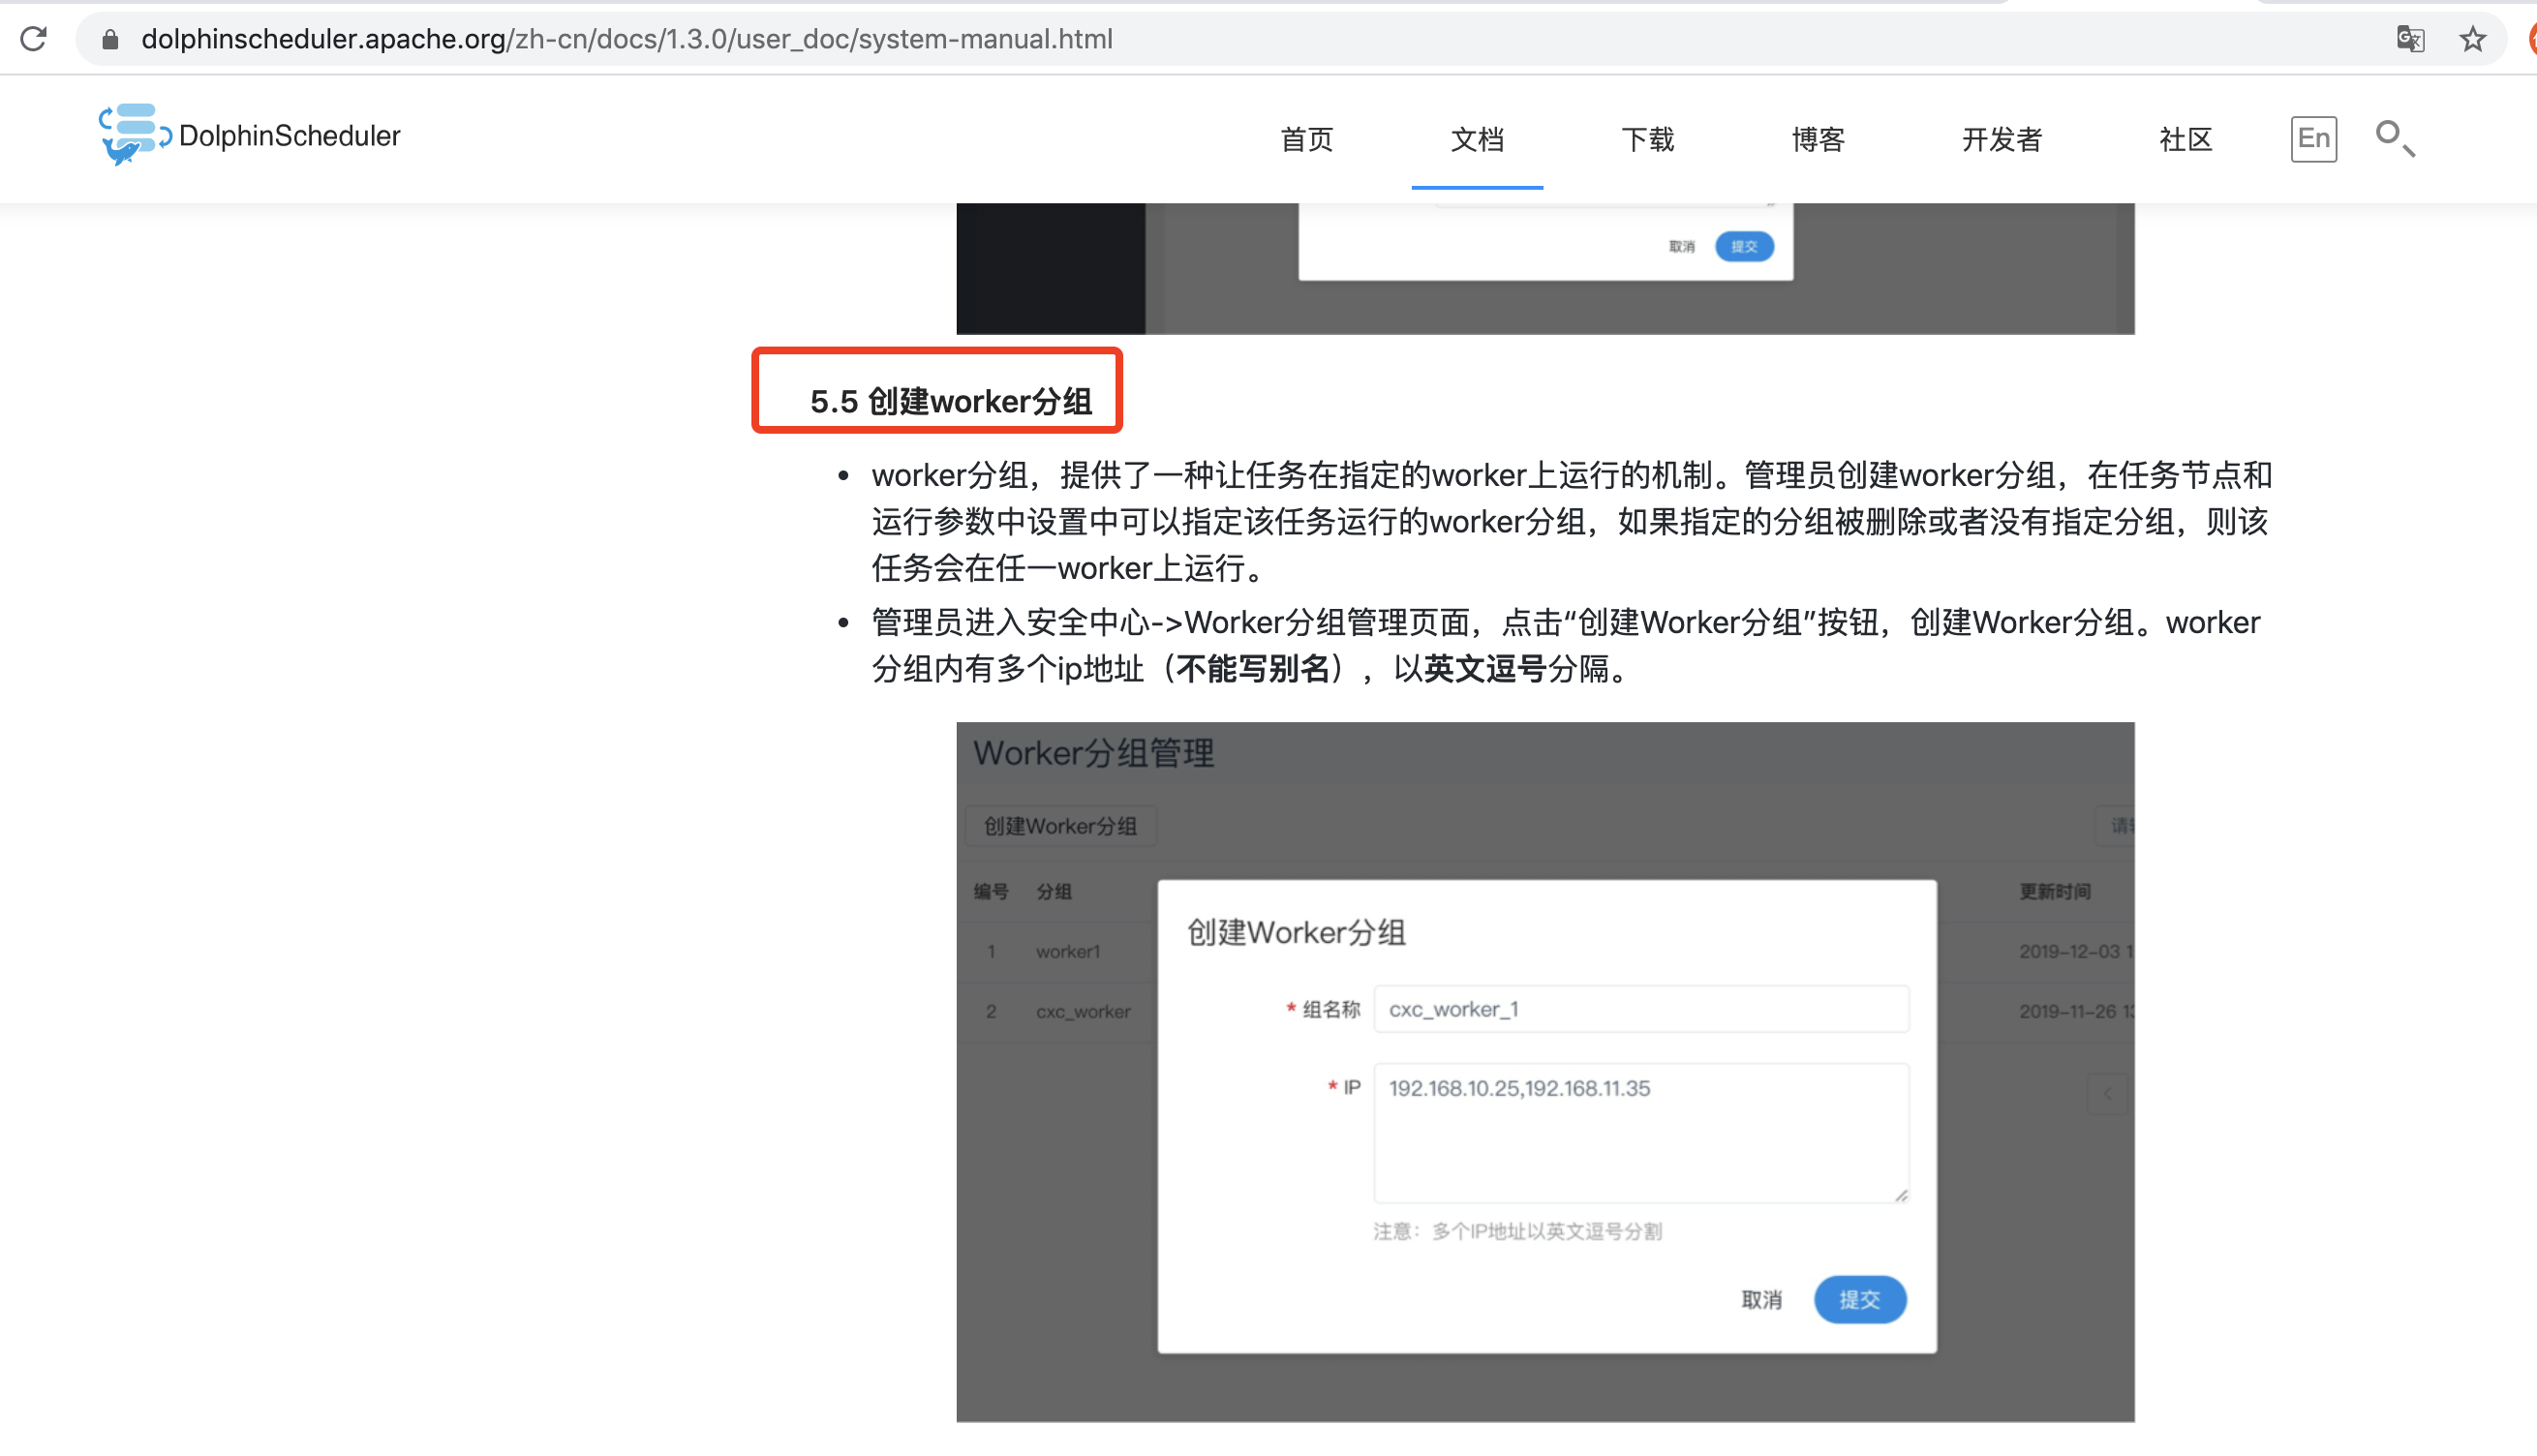2537x1456 pixels.
Task: Click the IP address text area
Action: [1640, 1132]
